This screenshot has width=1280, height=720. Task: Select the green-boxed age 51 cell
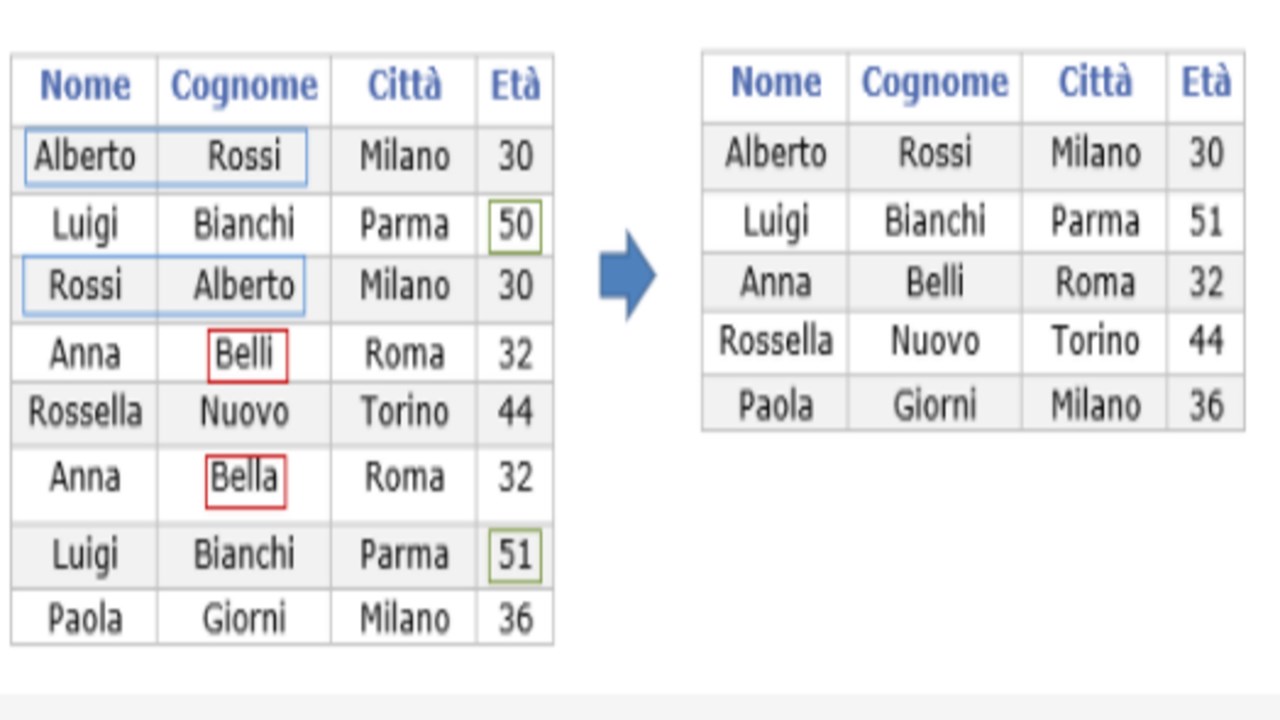[x=515, y=555]
